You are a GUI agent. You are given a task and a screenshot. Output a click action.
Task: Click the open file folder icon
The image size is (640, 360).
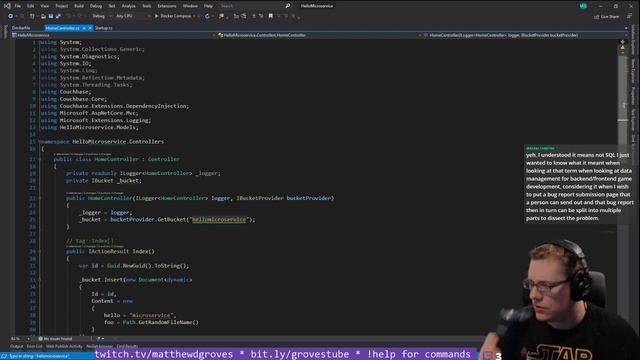click(43, 16)
